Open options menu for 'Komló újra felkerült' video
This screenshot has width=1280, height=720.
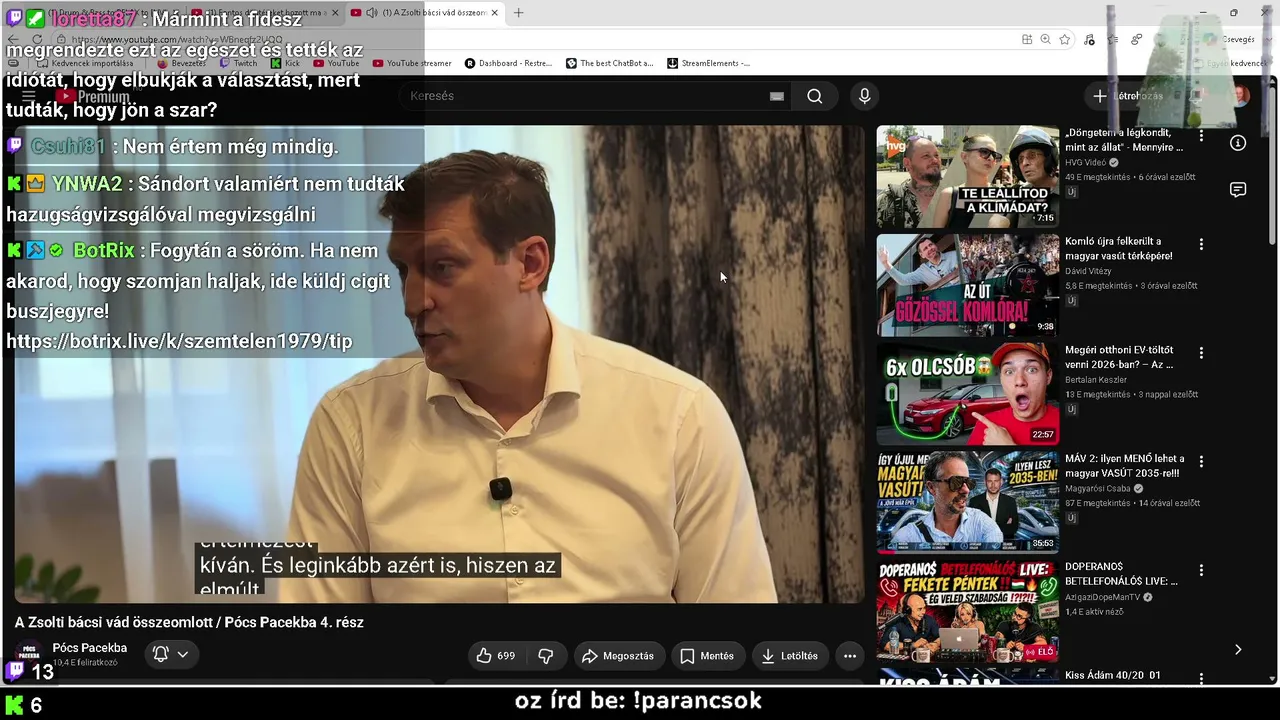[x=1201, y=244]
